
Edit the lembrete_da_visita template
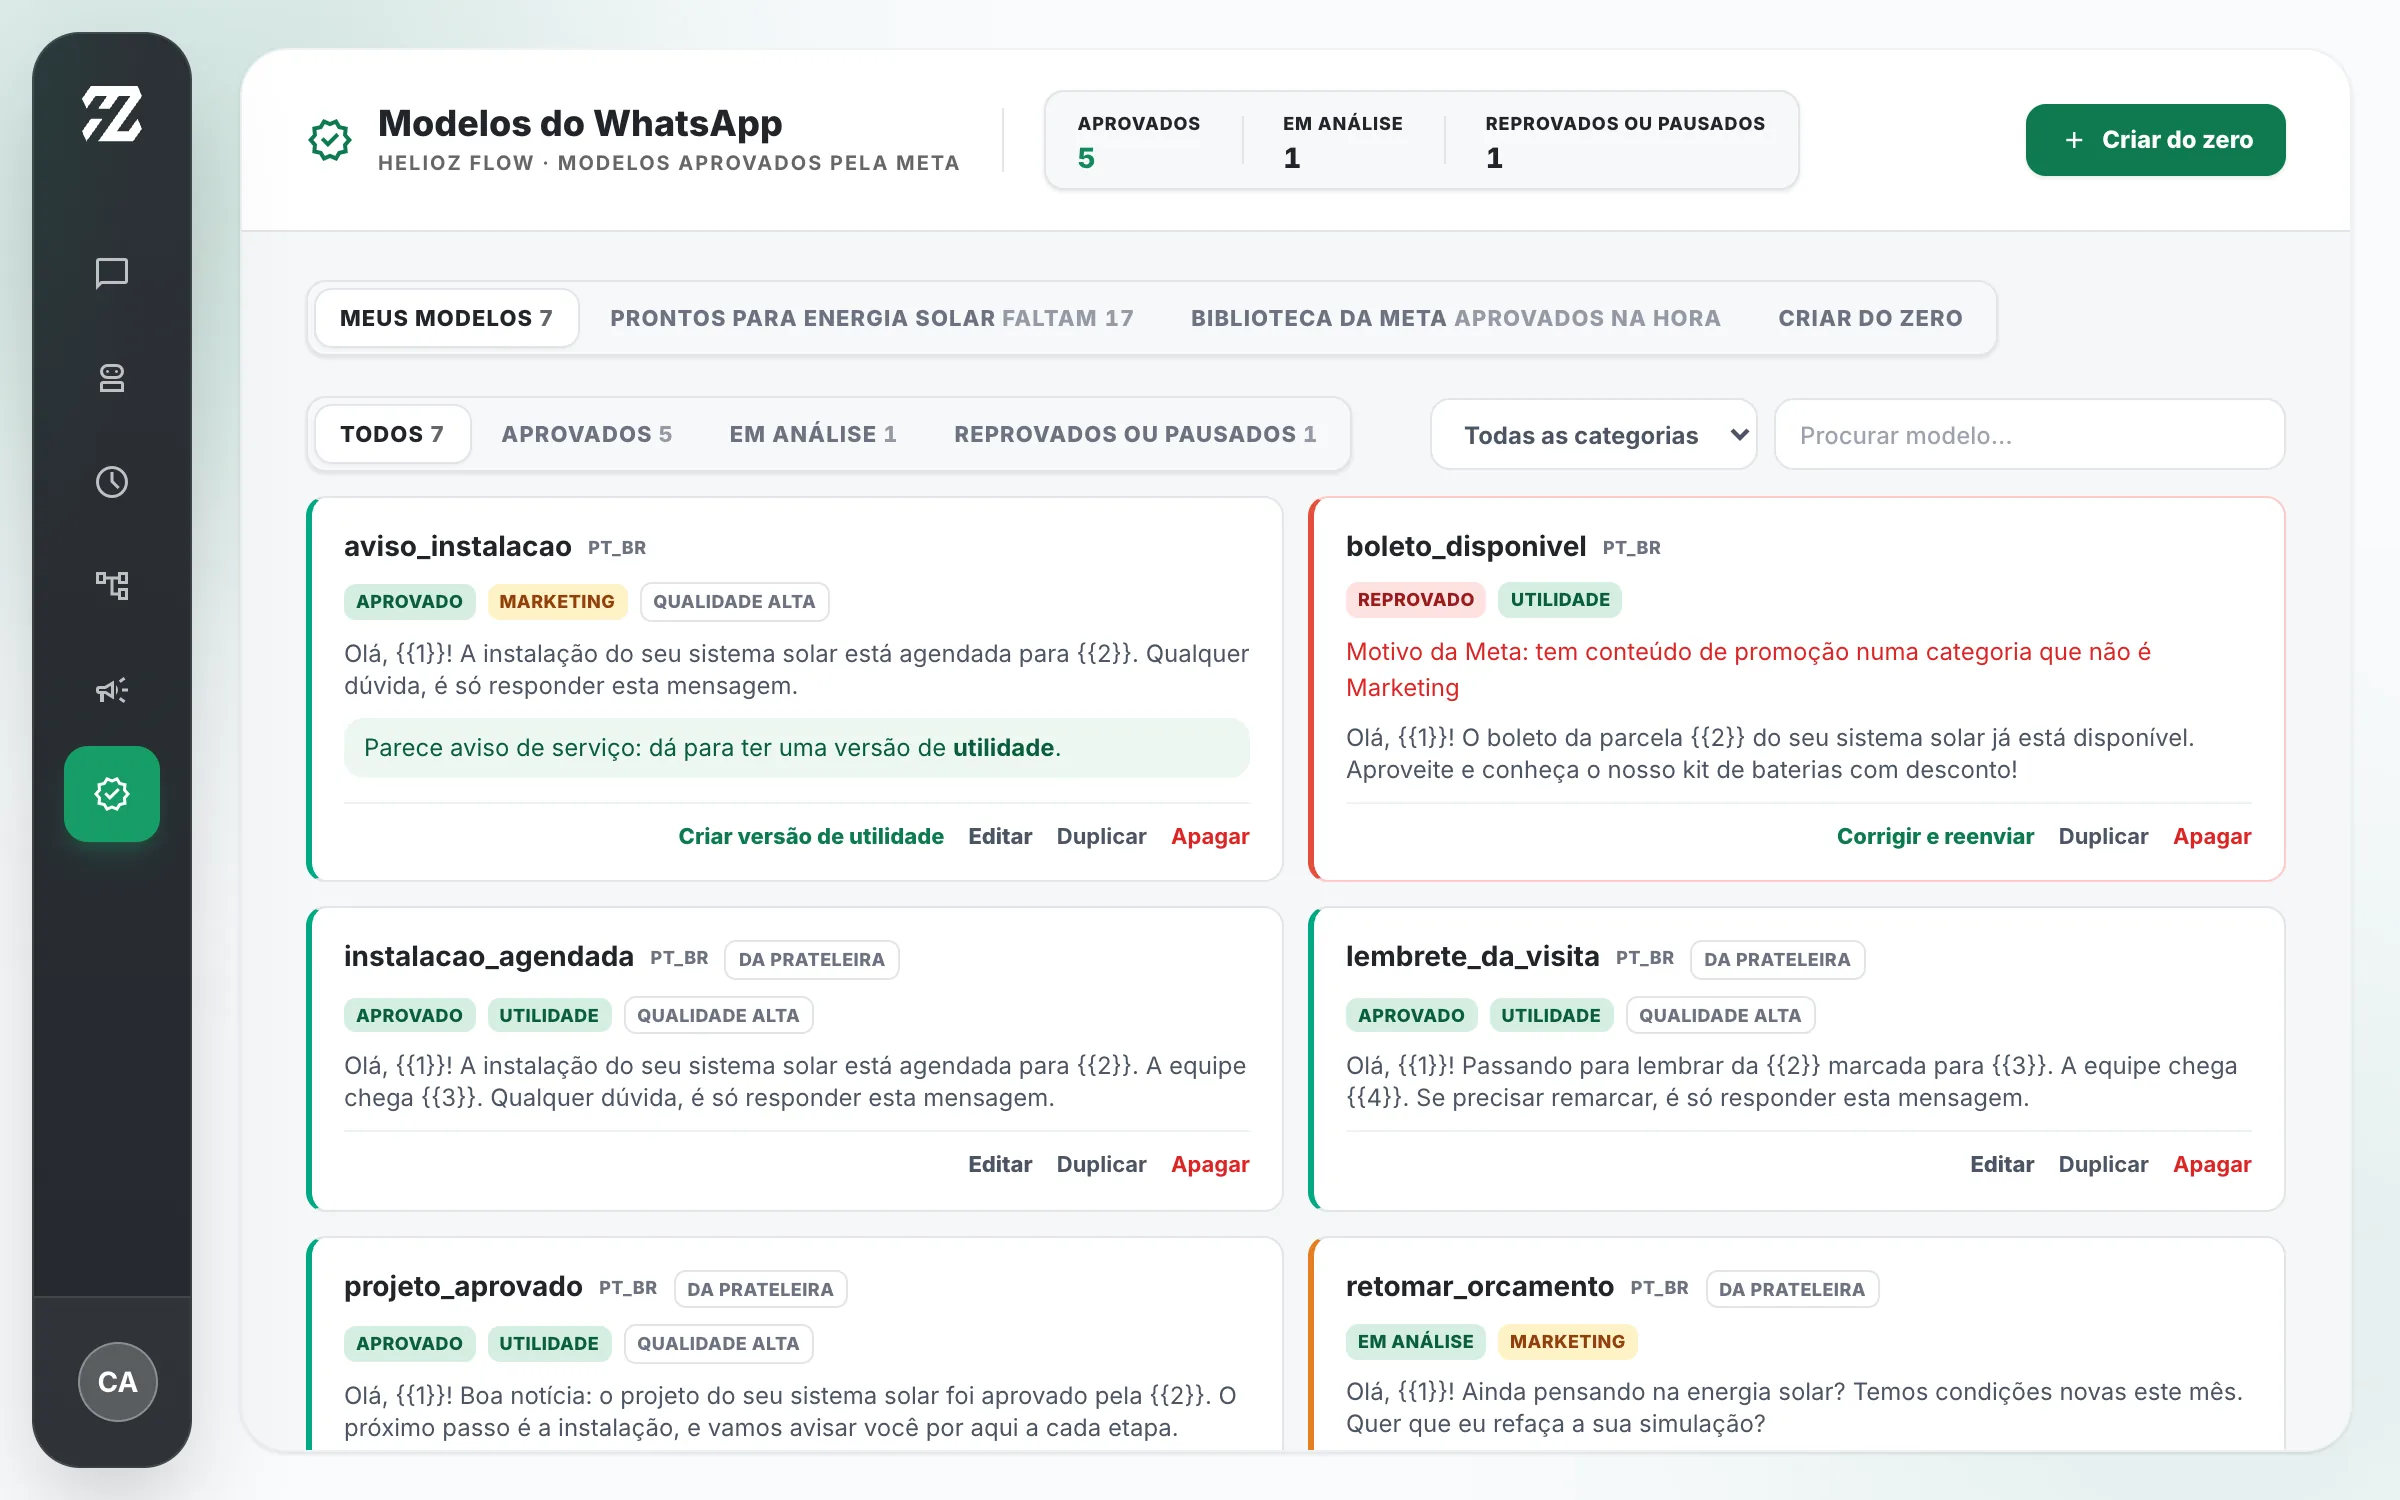[x=2002, y=1164]
